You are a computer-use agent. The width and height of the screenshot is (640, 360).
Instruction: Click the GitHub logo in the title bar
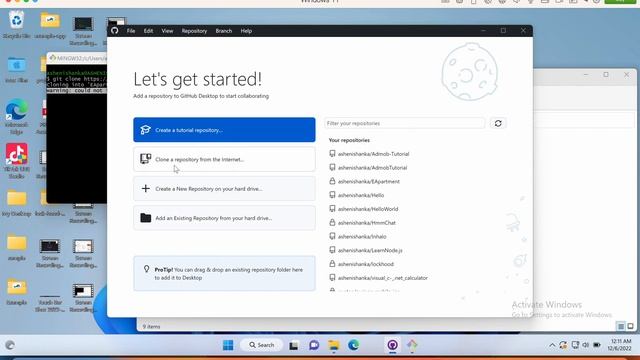pos(115,31)
